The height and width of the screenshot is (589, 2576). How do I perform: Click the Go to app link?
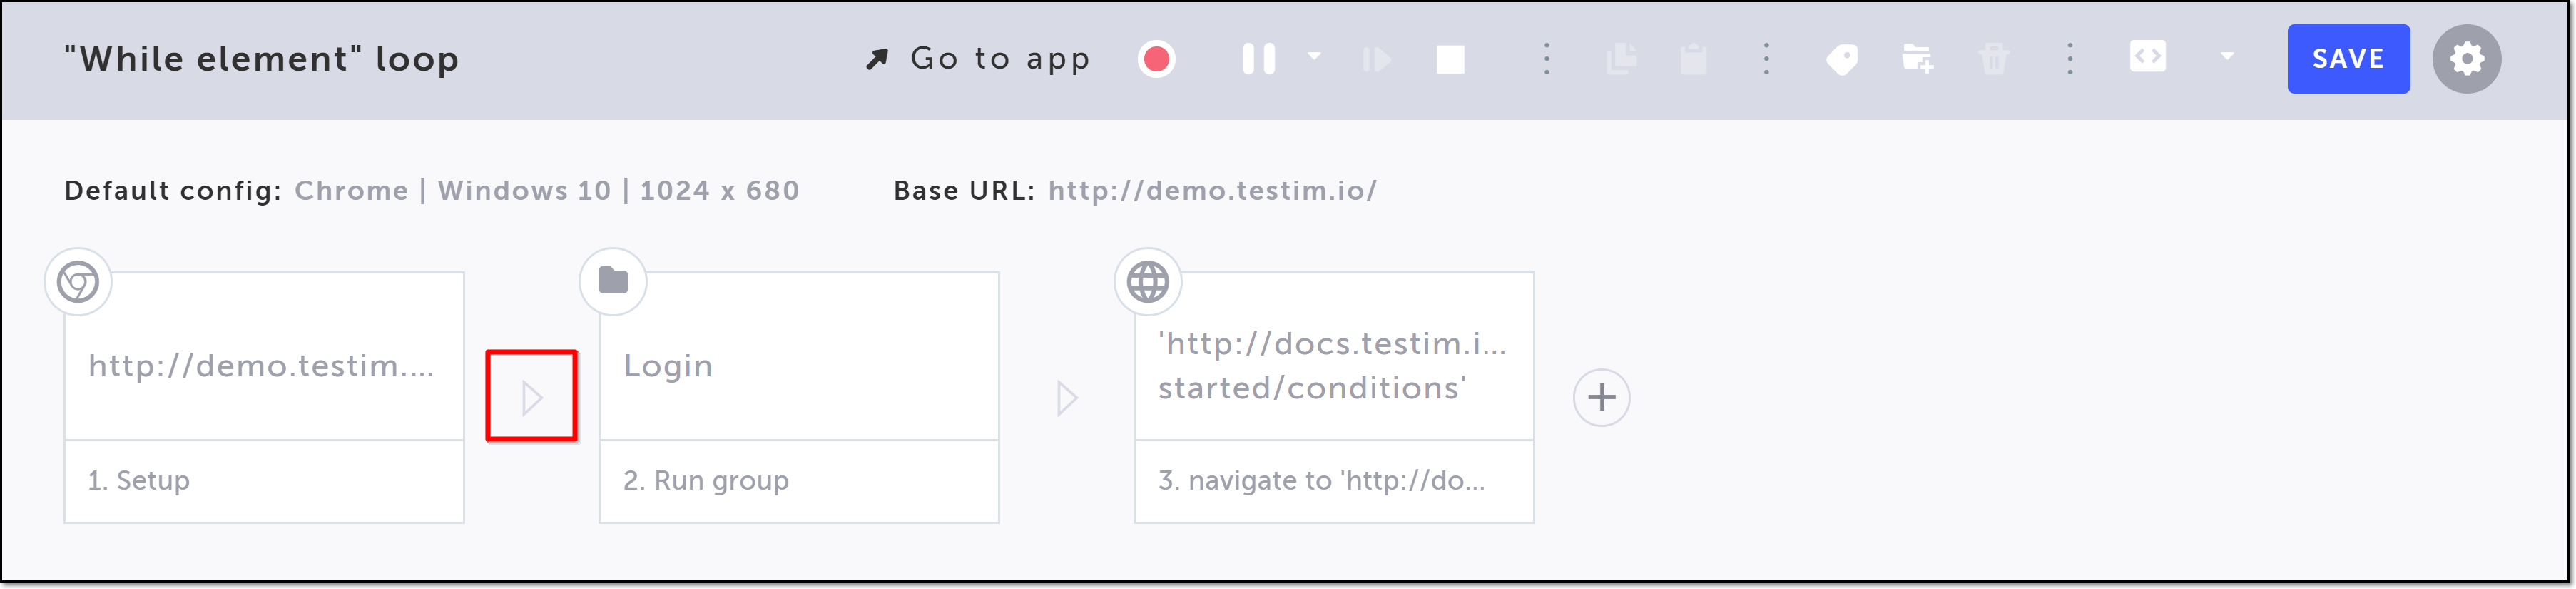[979, 59]
